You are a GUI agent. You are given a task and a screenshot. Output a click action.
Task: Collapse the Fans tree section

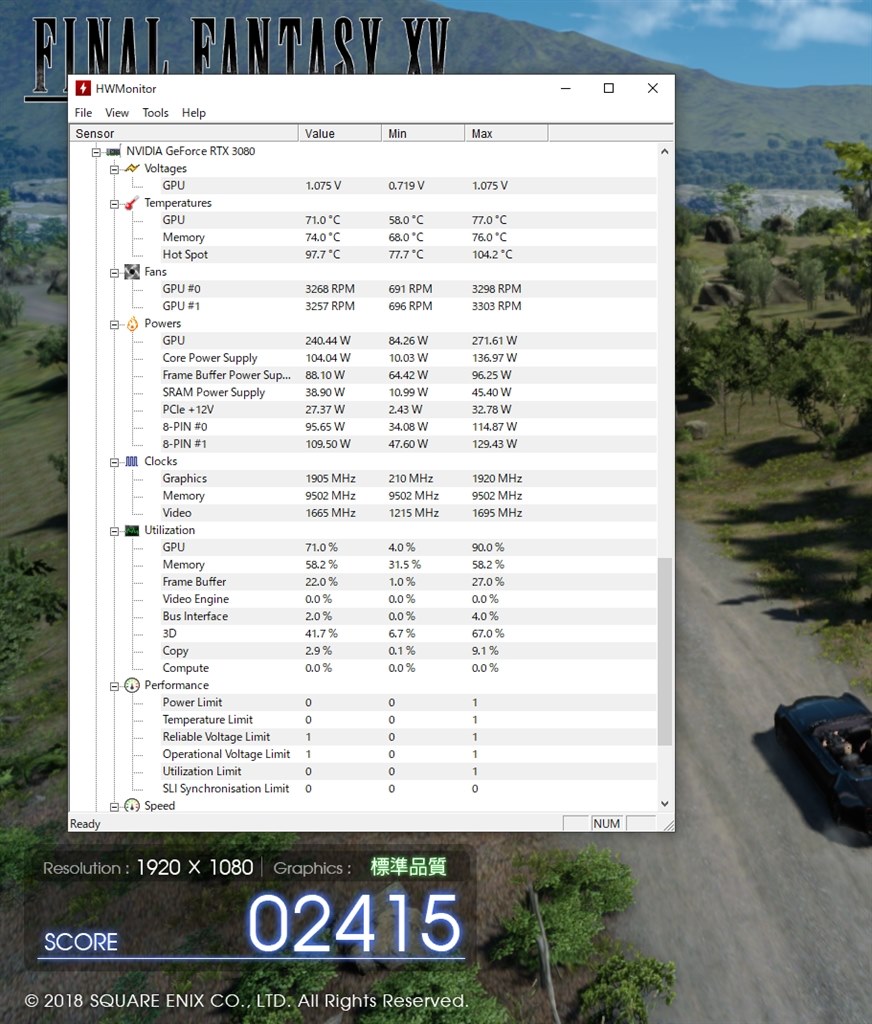(x=114, y=273)
